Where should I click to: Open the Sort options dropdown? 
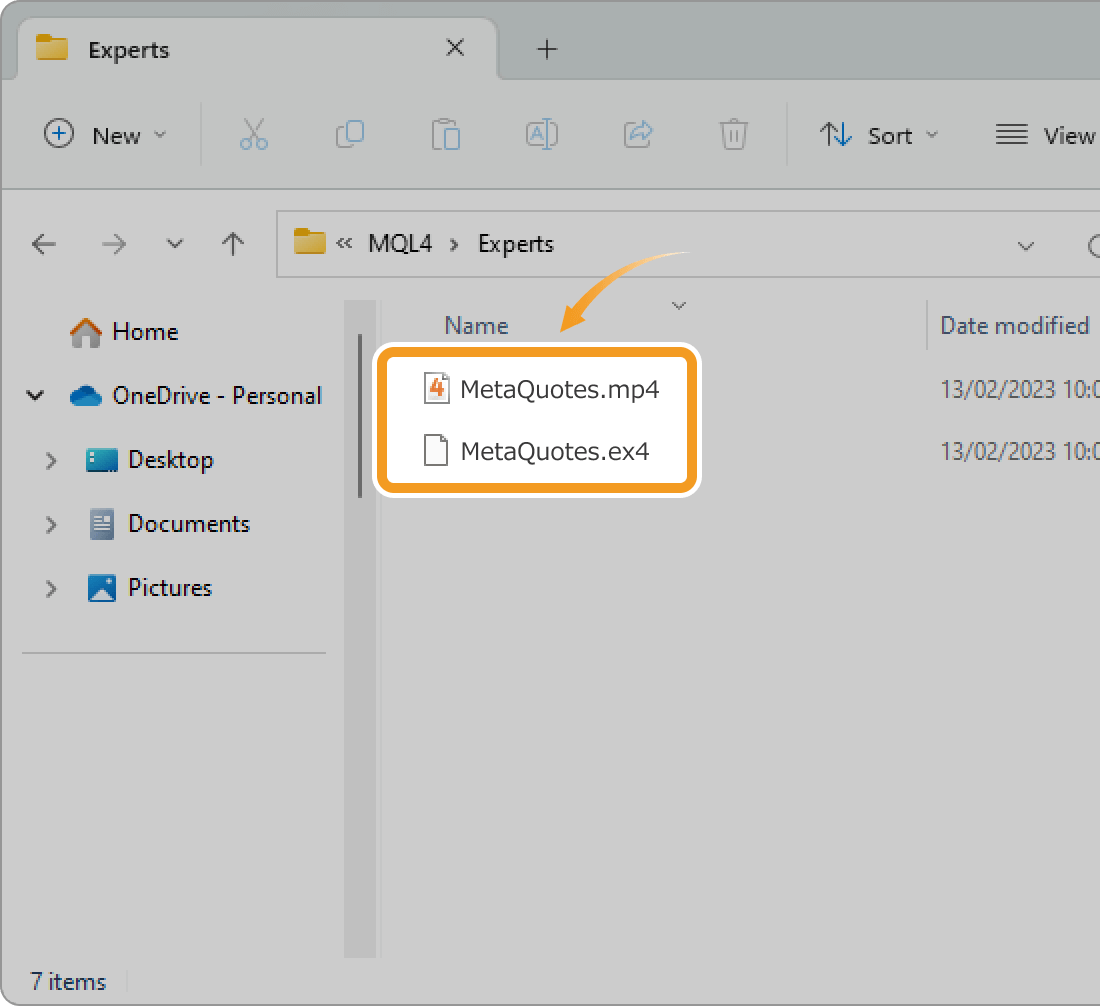tap(879, 135)
